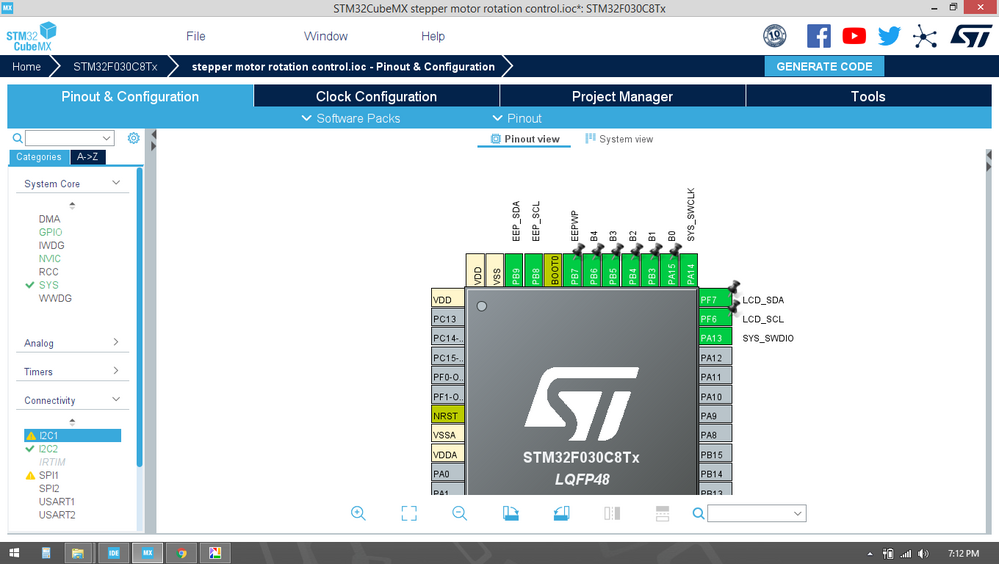The height and width of the screenshot is (564, 999).
Task: Click the peripheral search magnifier icon
Action: [x=17, y=138]
